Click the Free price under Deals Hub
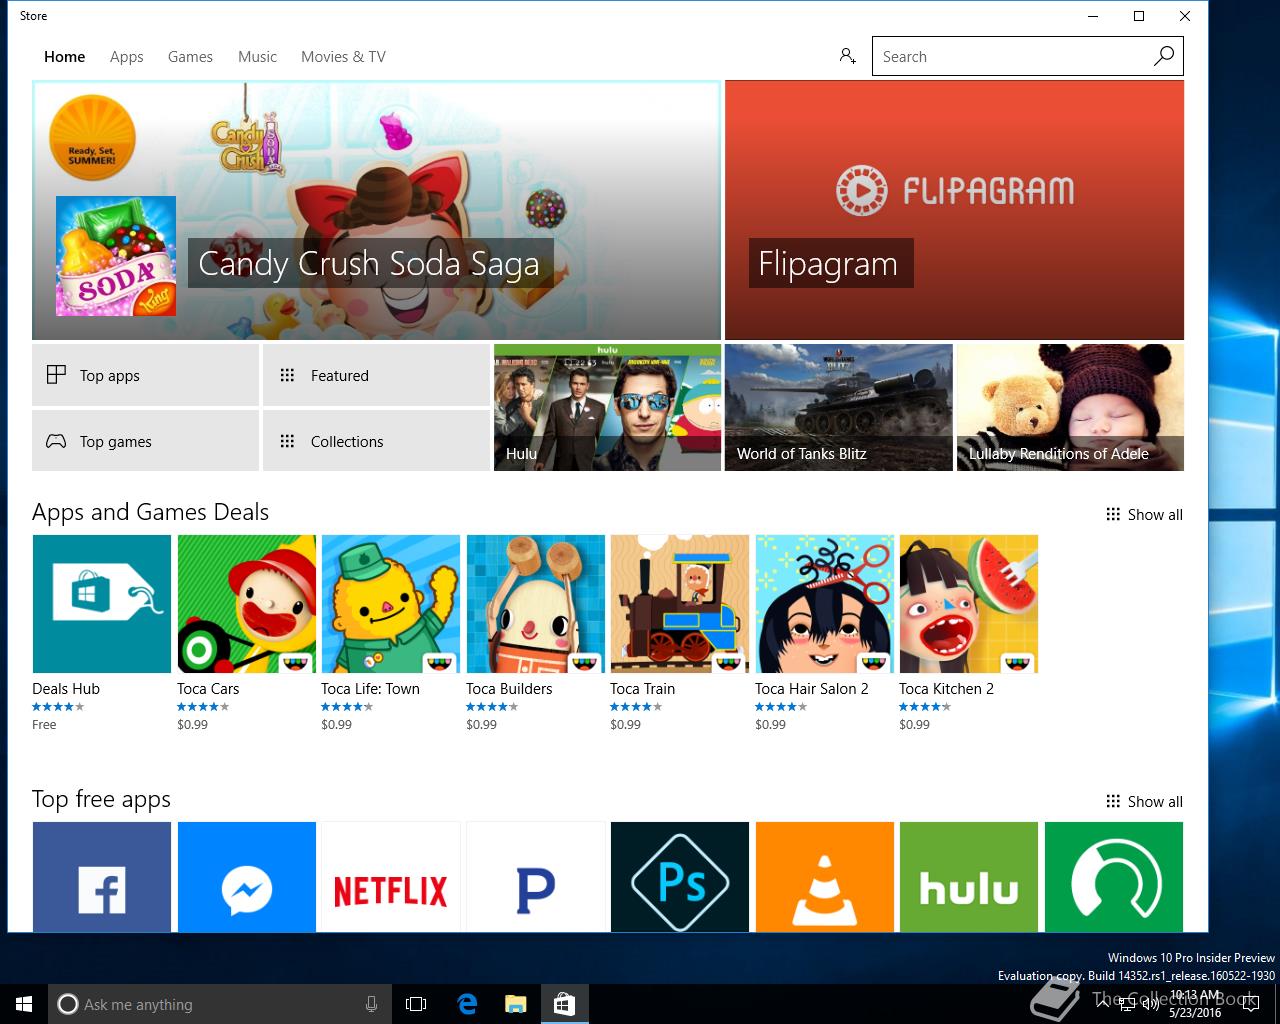 (44, 724)
